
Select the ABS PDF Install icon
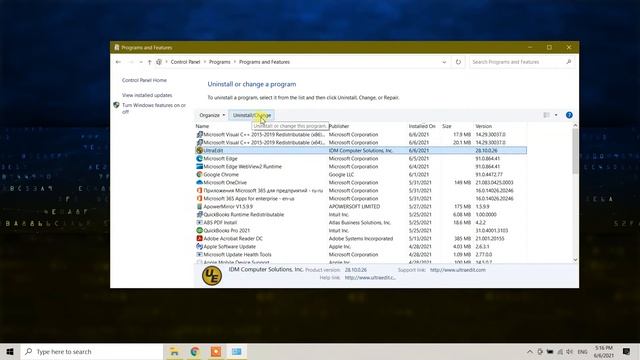coord(199,222)
